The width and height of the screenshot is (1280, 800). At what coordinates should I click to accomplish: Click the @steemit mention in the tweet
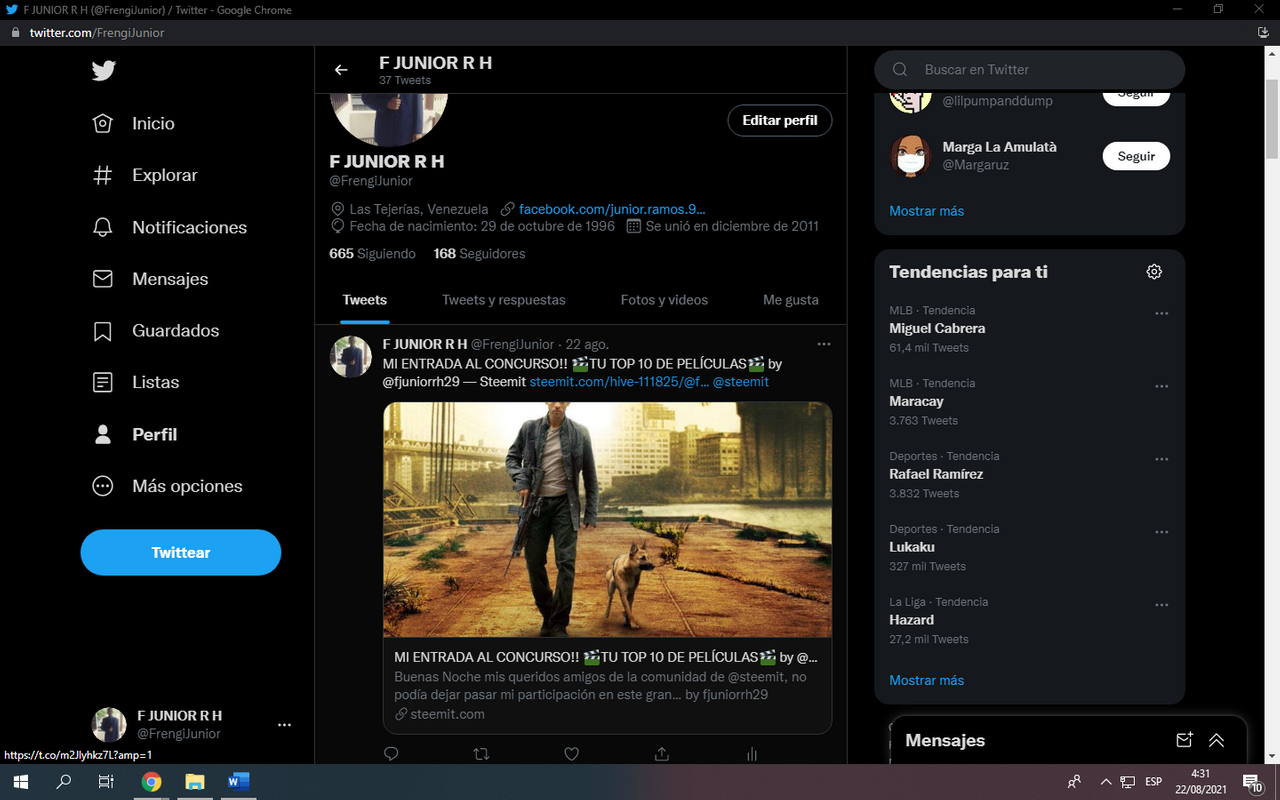coord(741,382)
